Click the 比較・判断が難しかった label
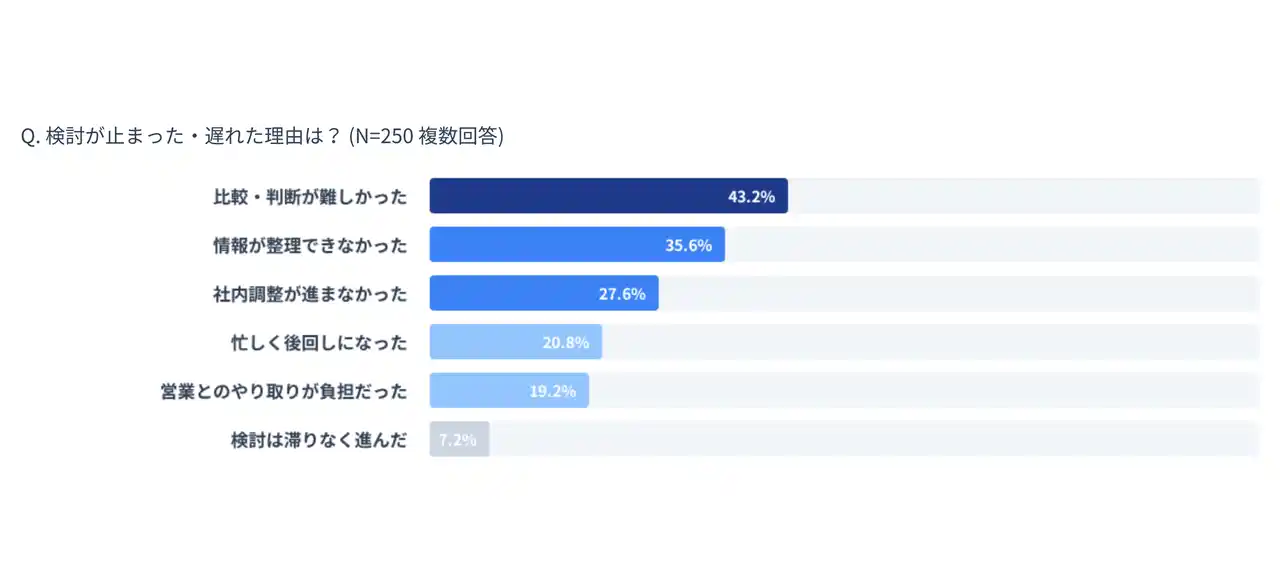This screenshot has height=561, width=1280. (x=310, y=197)
